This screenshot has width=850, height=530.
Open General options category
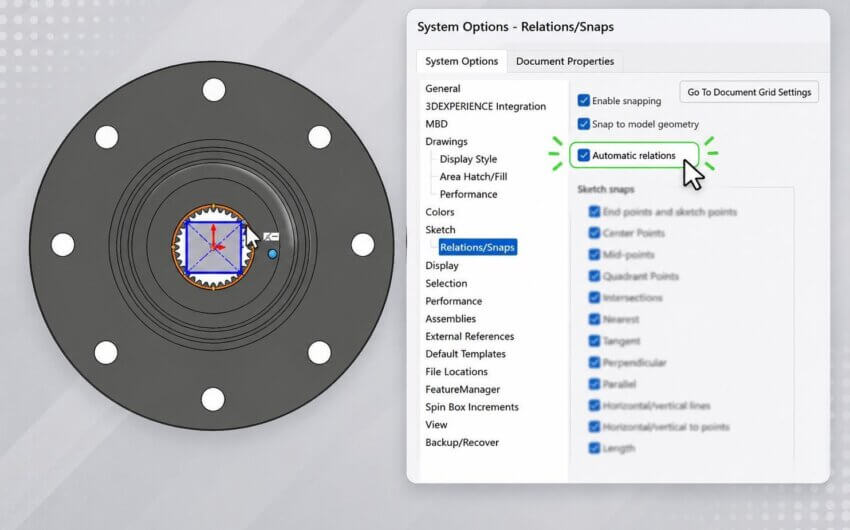click(443, 88)
